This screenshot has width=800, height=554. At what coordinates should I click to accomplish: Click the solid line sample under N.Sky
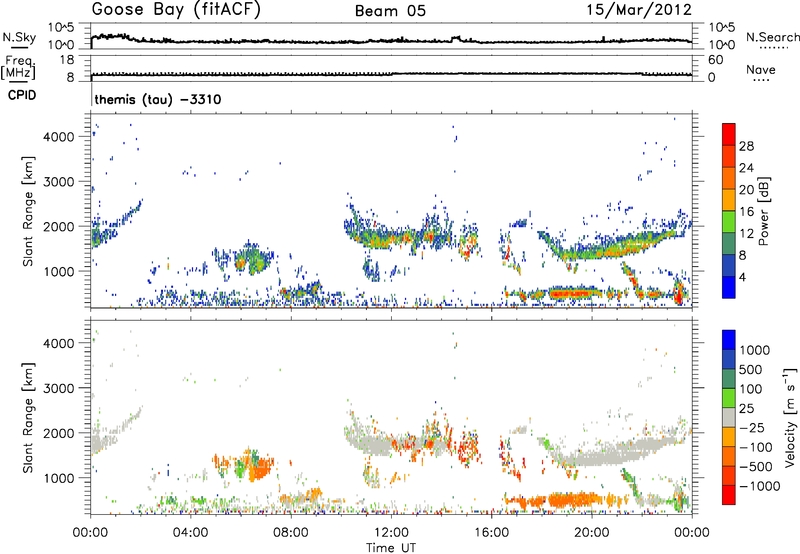[x=19, y=47]
